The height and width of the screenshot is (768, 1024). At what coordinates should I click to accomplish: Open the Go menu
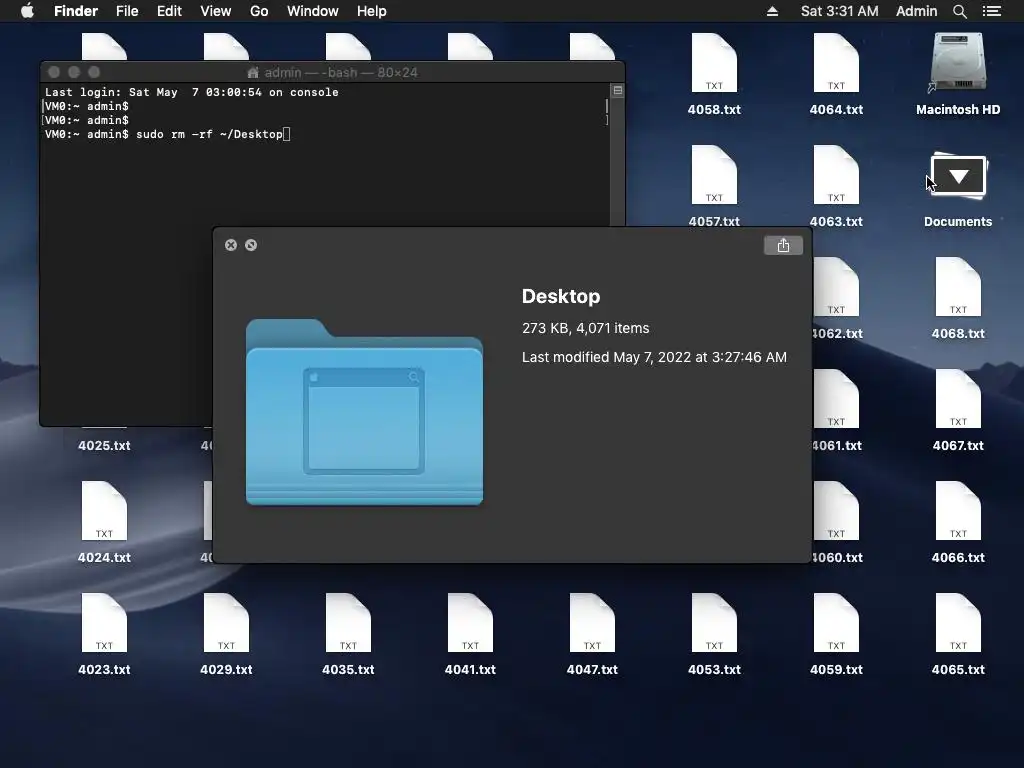pyautogui.click(x=259, y=11)
